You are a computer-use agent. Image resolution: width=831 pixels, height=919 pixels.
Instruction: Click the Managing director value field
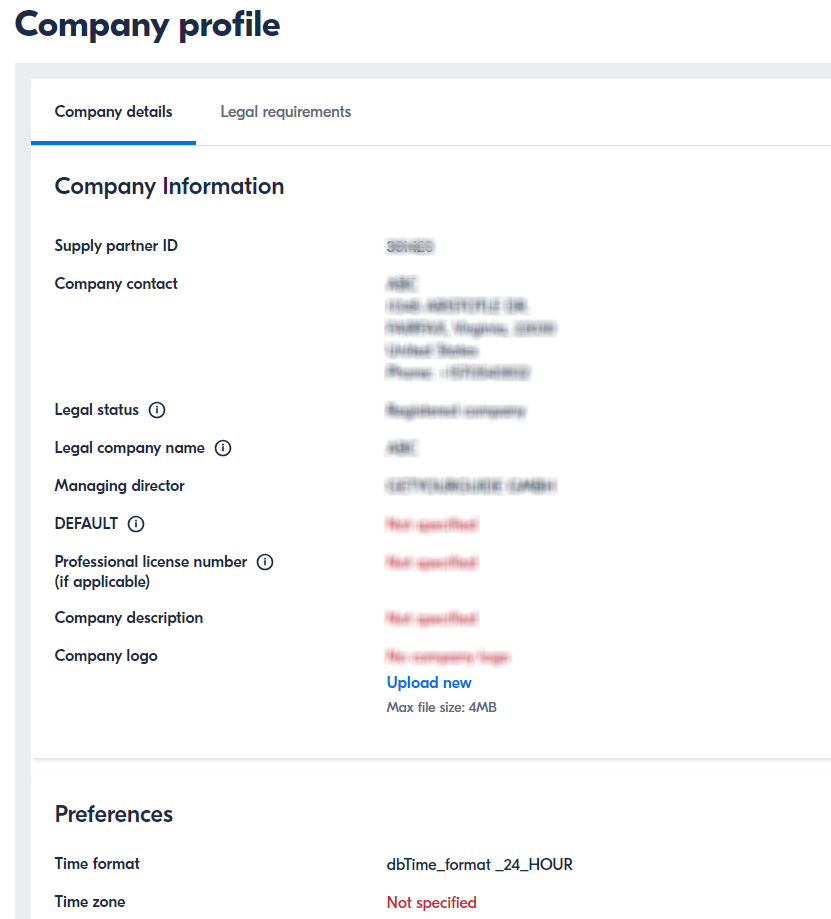[471, 485]
